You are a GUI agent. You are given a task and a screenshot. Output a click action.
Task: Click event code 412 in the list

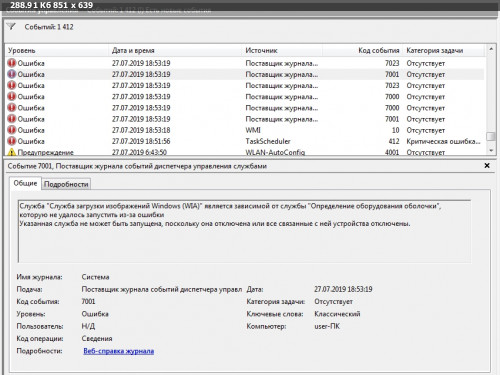click(394, 141)
